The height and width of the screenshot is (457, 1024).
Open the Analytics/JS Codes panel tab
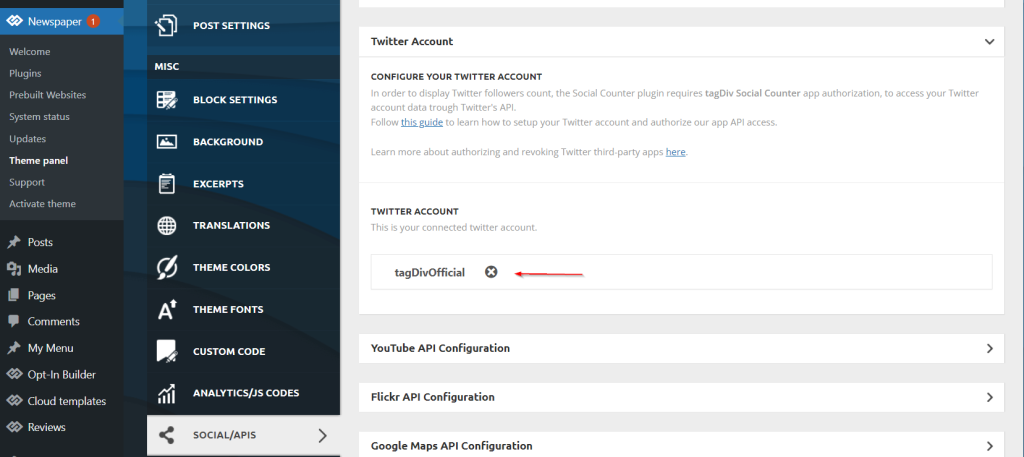tap(244, 393)
